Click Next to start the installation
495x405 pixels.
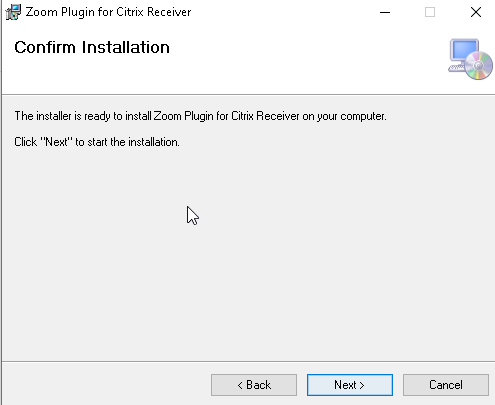point(350,385)
